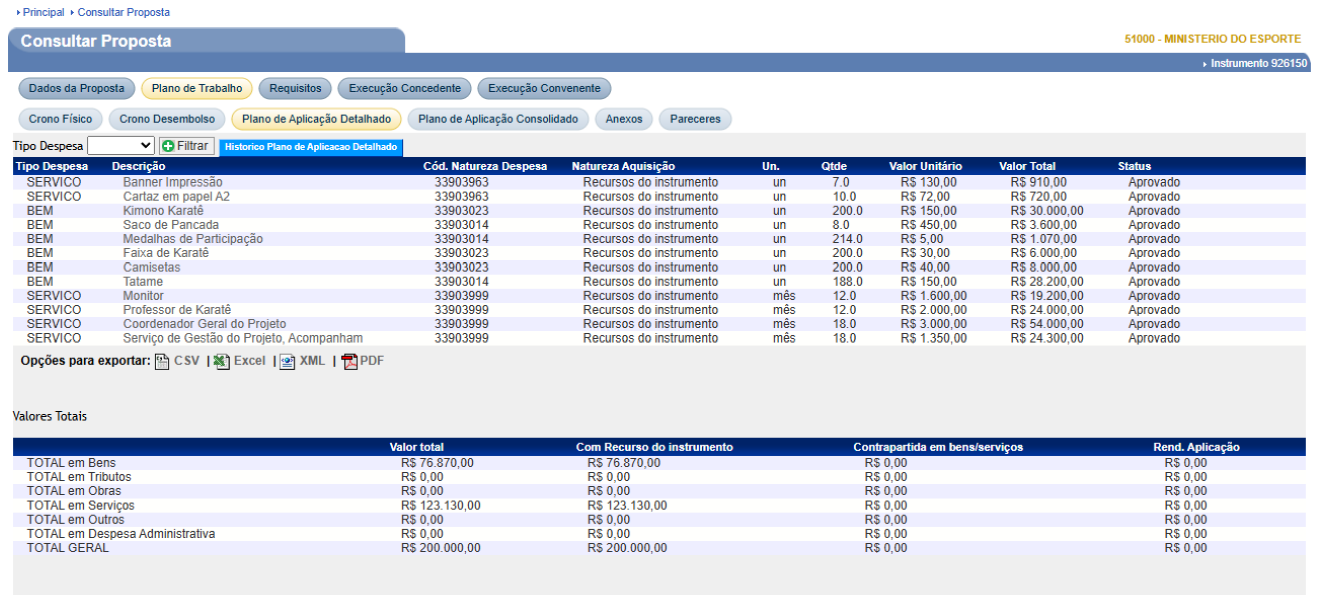The width and height of the screenshot is (1317, 595).
Task: Click the Kimono Karatê row description
Action: tap(163, 211)
